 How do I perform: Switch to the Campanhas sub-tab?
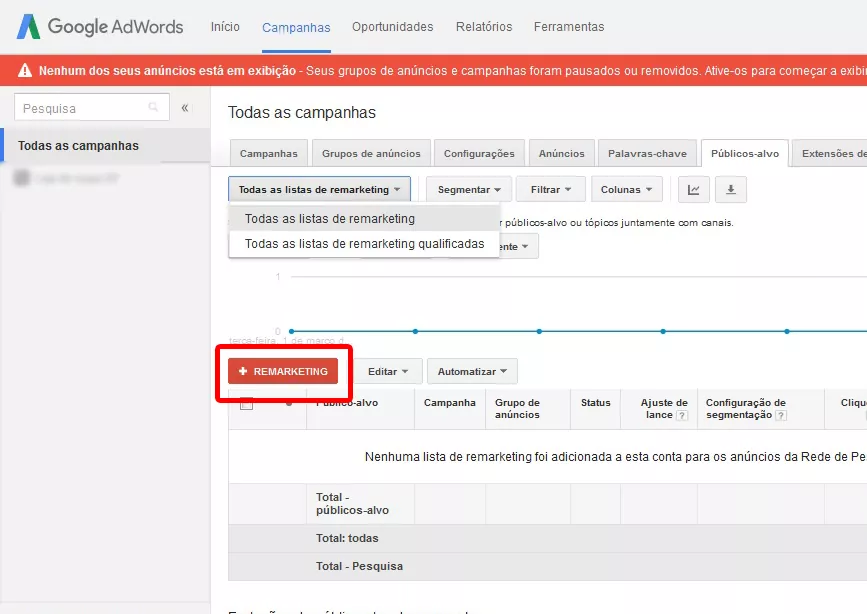[269, 153]
